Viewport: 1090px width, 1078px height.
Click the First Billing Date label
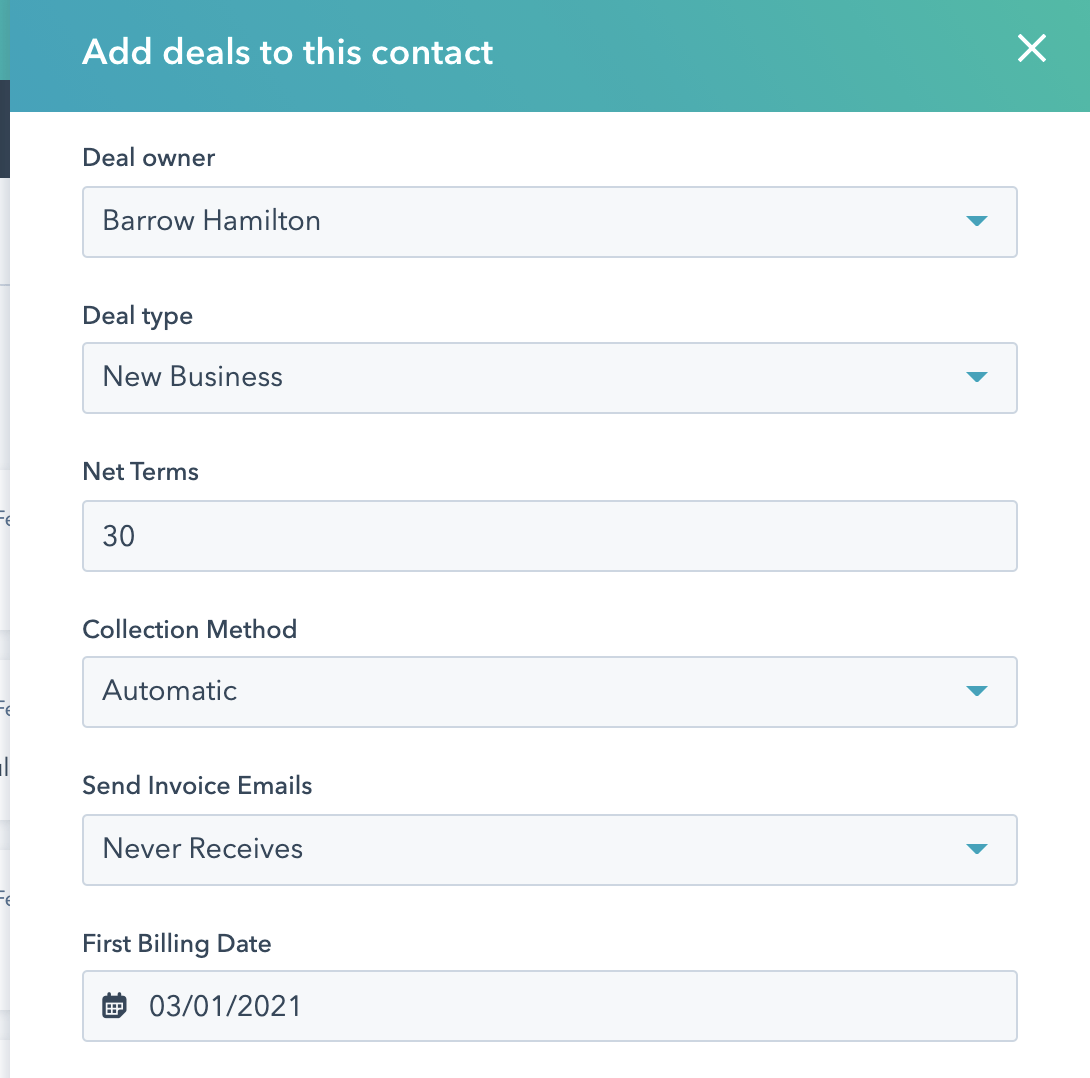(x=177, y=943)
